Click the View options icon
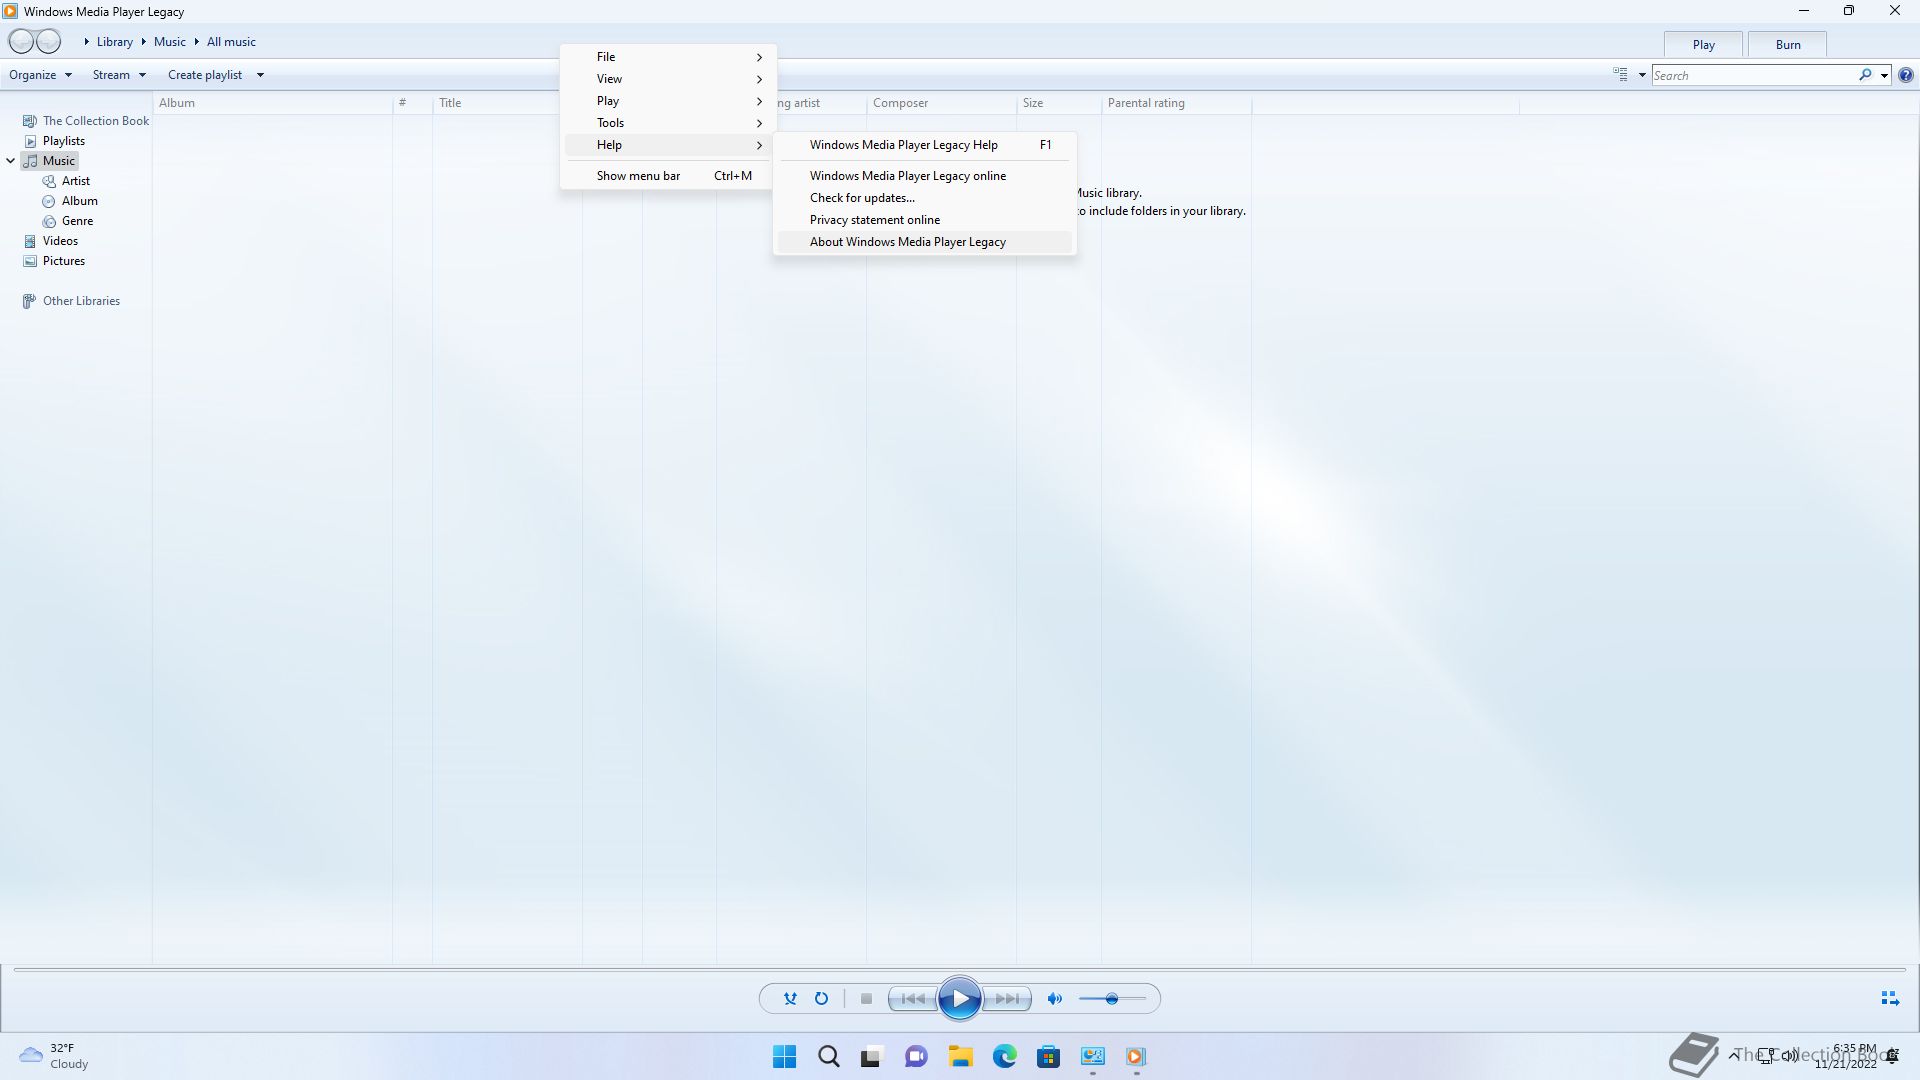Viewport: 1920px width, 1080px height. click(x=1620, y=75)
